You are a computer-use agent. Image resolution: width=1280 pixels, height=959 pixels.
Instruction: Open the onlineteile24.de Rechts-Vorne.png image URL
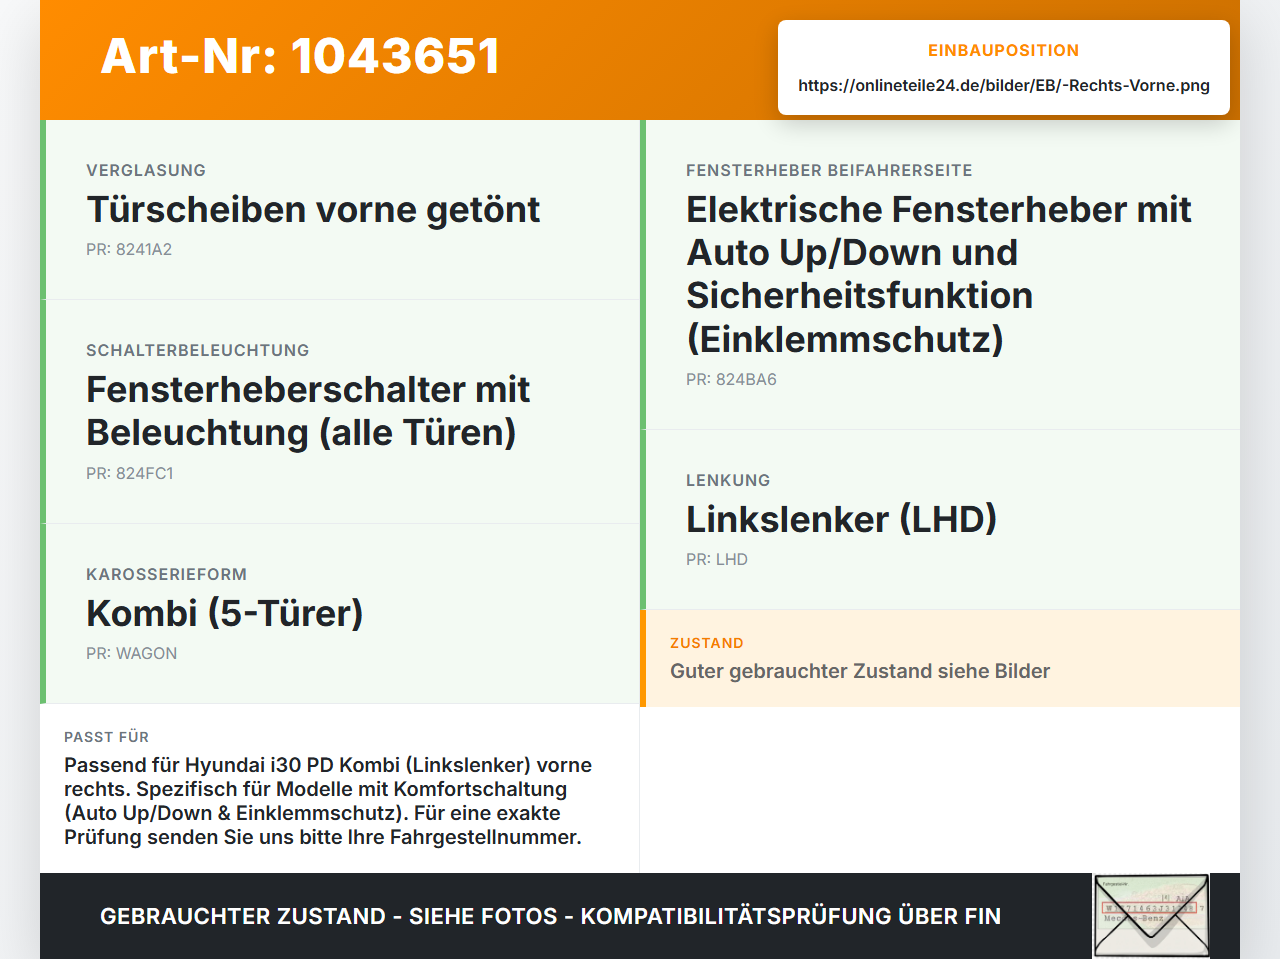(x=1004, y=85)
